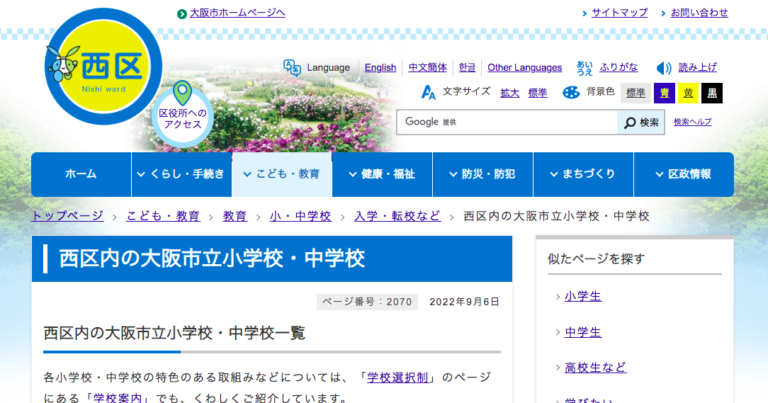Click the date 2022年9月6日
Image resolution: width=768 pixels, height=403 pixels.
pos(464,302)
